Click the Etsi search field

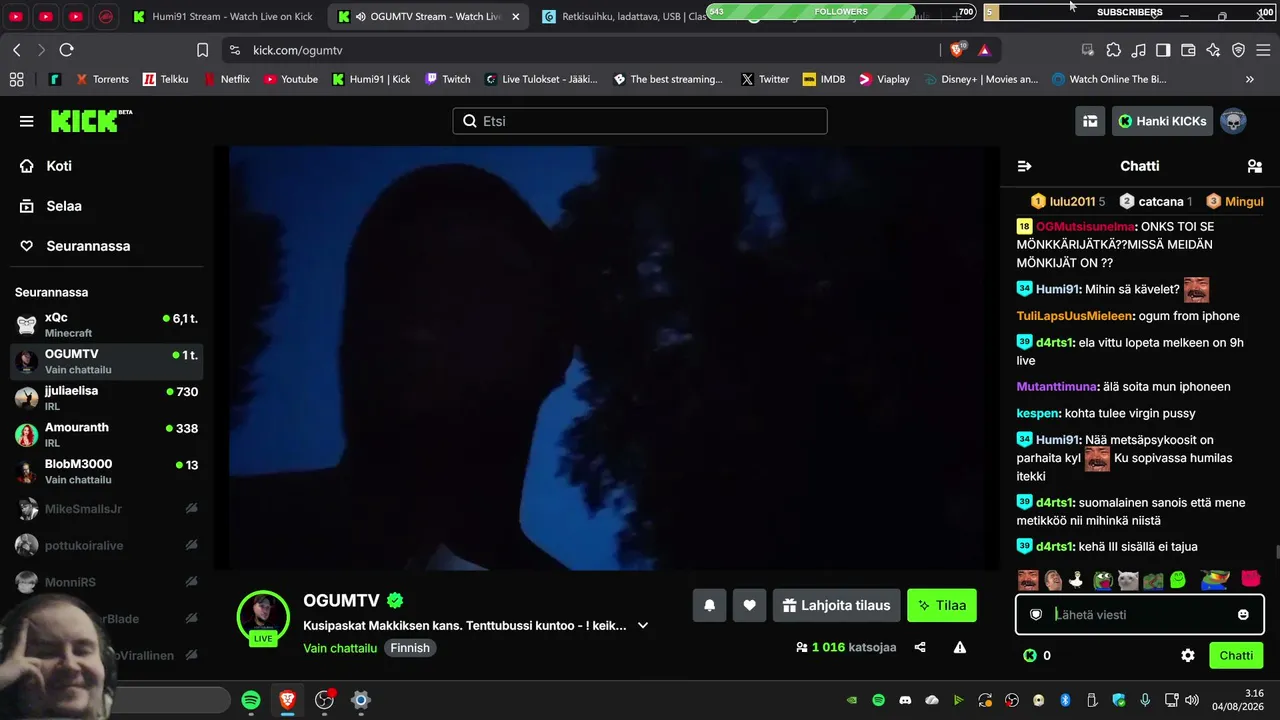[x=640, y=121]
